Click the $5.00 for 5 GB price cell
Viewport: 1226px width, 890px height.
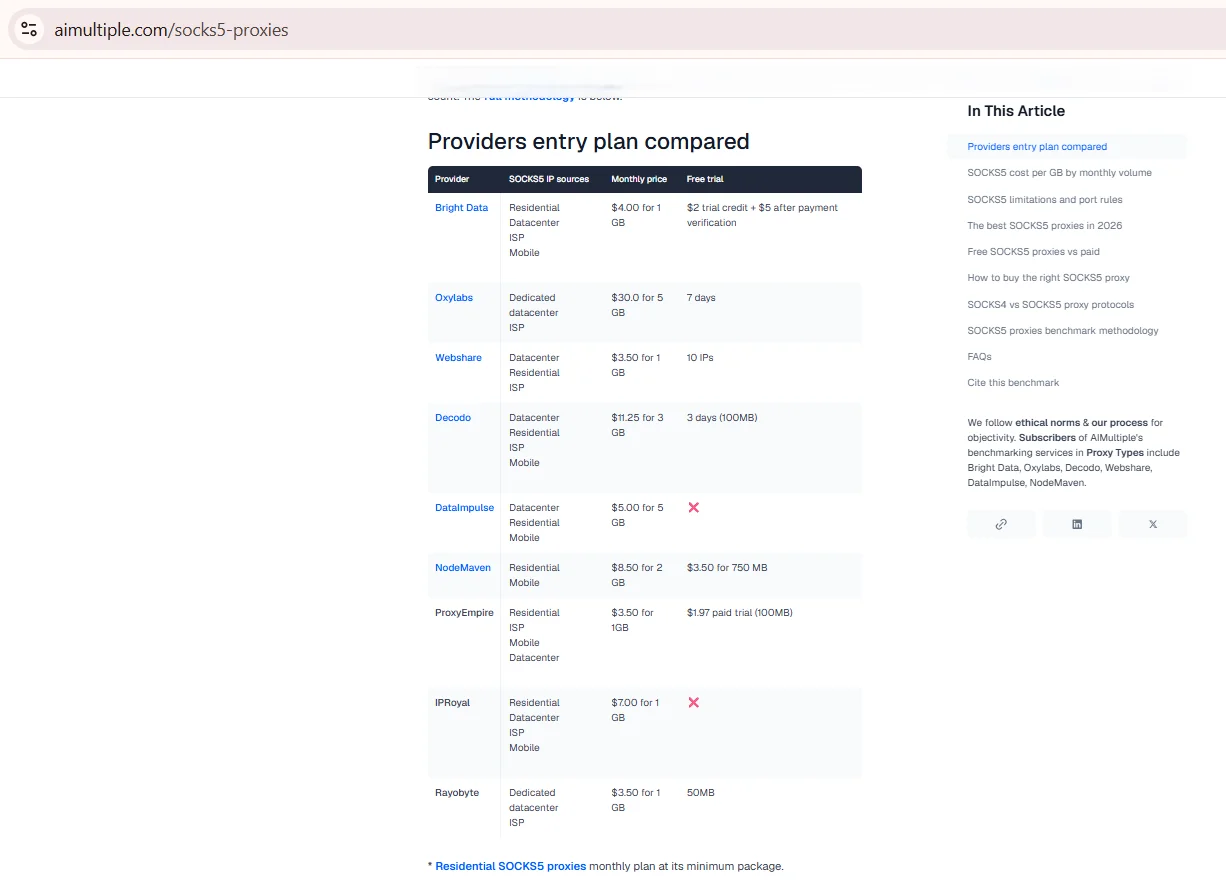[637, 515]
